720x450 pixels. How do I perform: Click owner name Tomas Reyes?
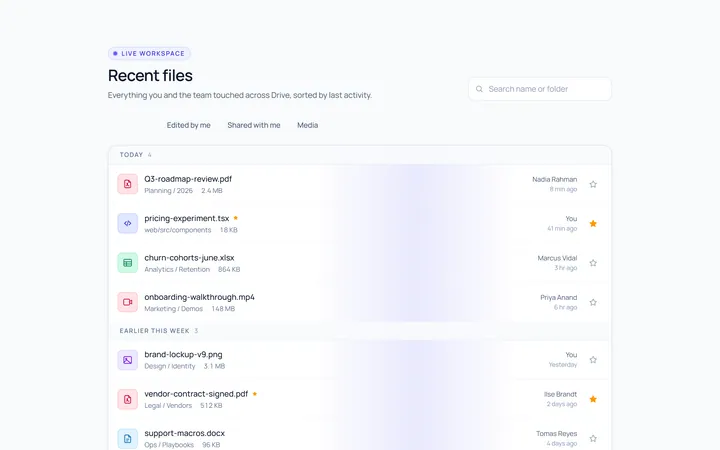[x=557, y=433]
